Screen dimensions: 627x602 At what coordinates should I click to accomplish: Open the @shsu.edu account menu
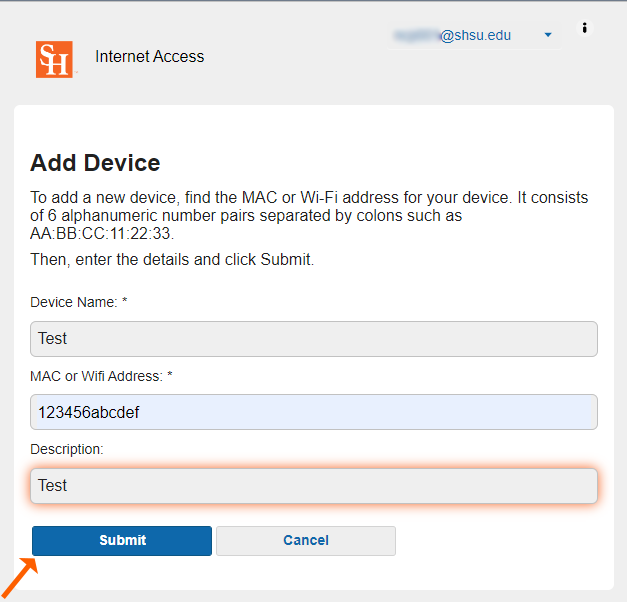click(x=475, y=35)
